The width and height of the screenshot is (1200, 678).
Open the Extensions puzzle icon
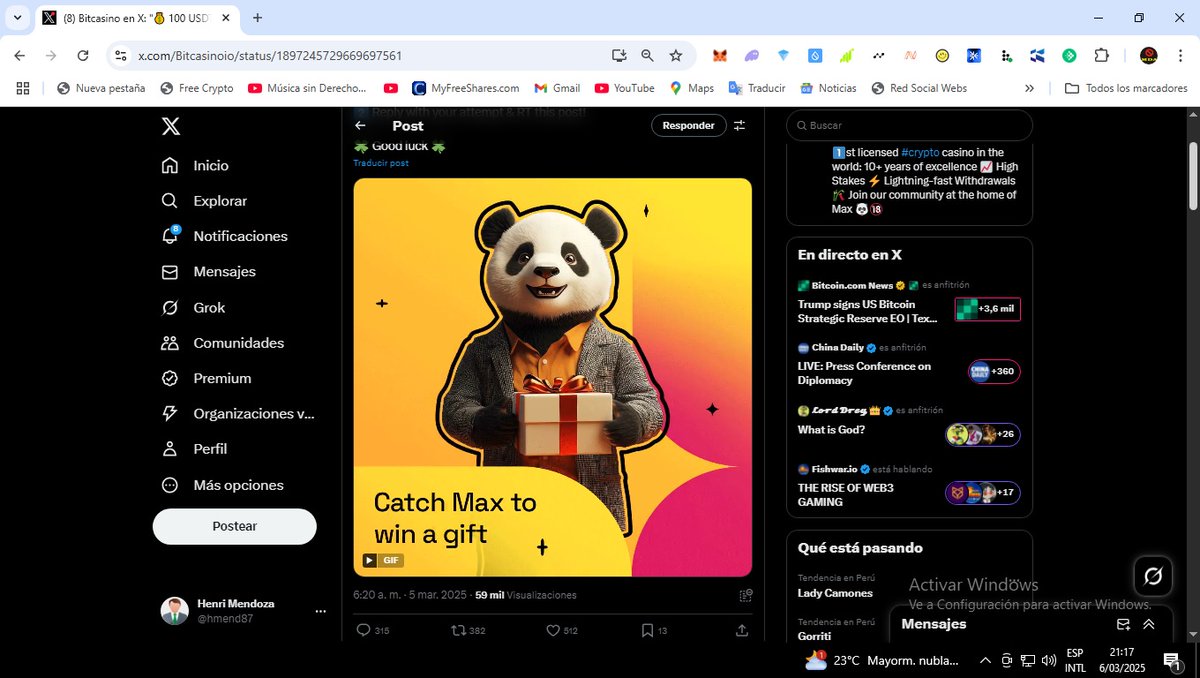[x=1101, y=56]
